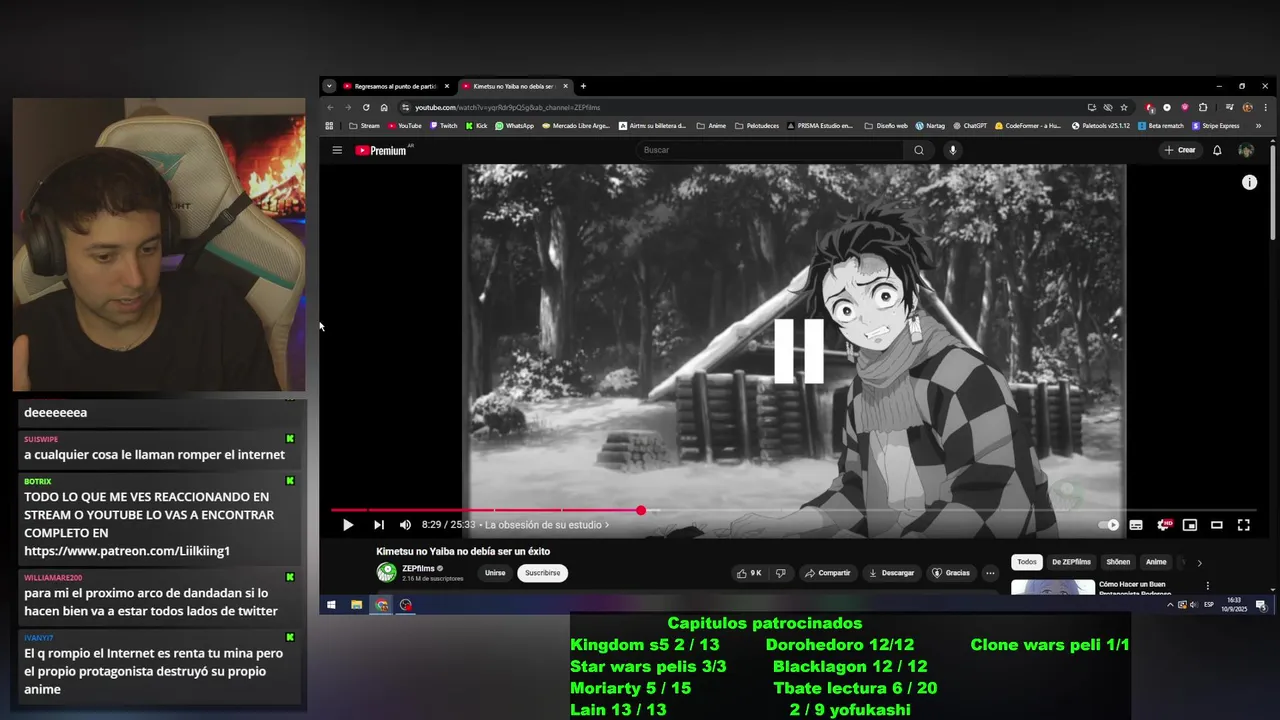Screen dimensions: 1280x720
Task: Open the 'Cómo Hacer un Buen' video thumbnail
Action: tap(1053, 587)
